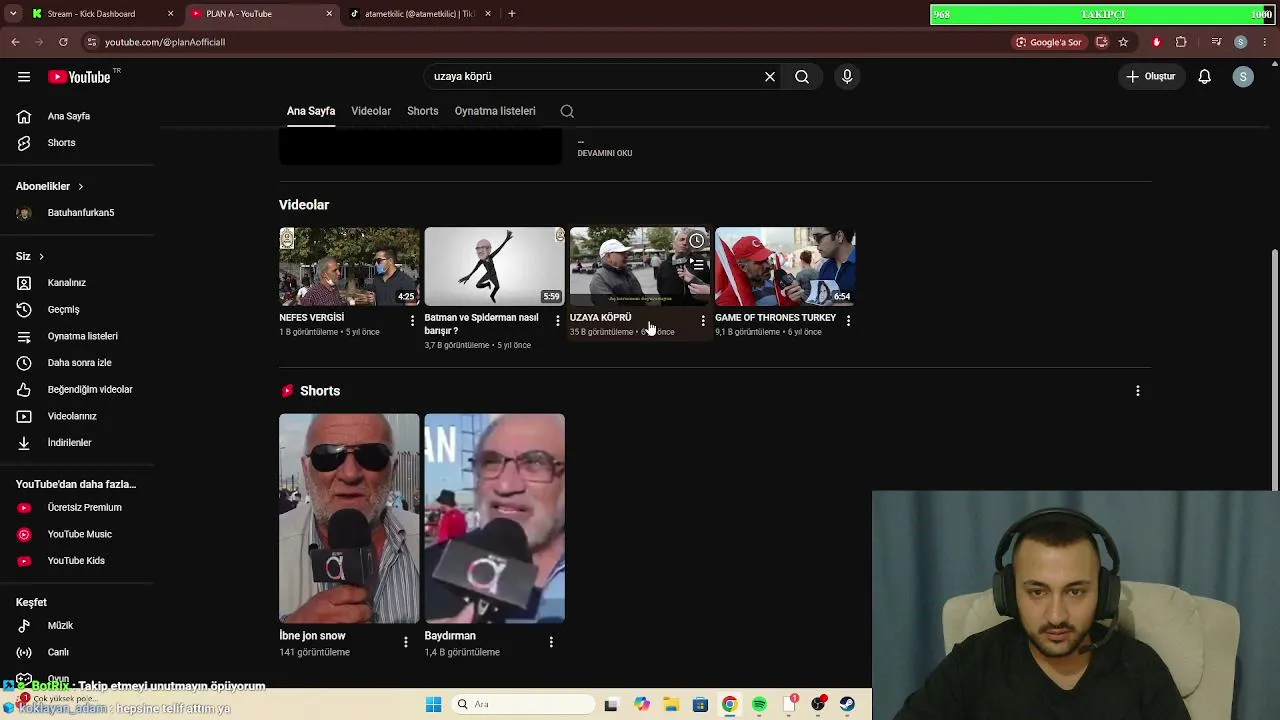
Task: Play the GAME OF THRONES TURKEY thumbnail
Action: coord(785,266)
